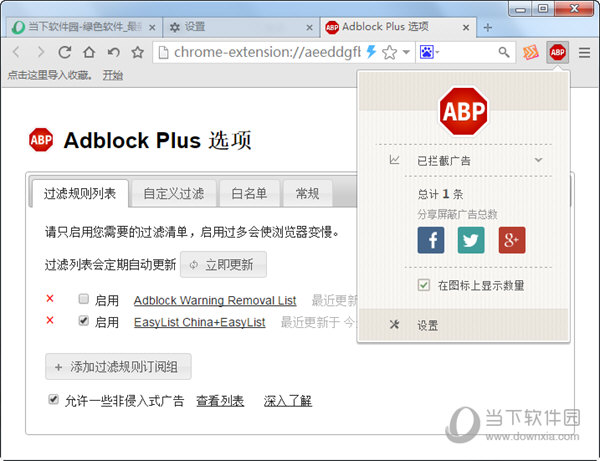Share blocked count on Google Plus
The width and height of the screenshot is (600, 461).
pos(512,240)
